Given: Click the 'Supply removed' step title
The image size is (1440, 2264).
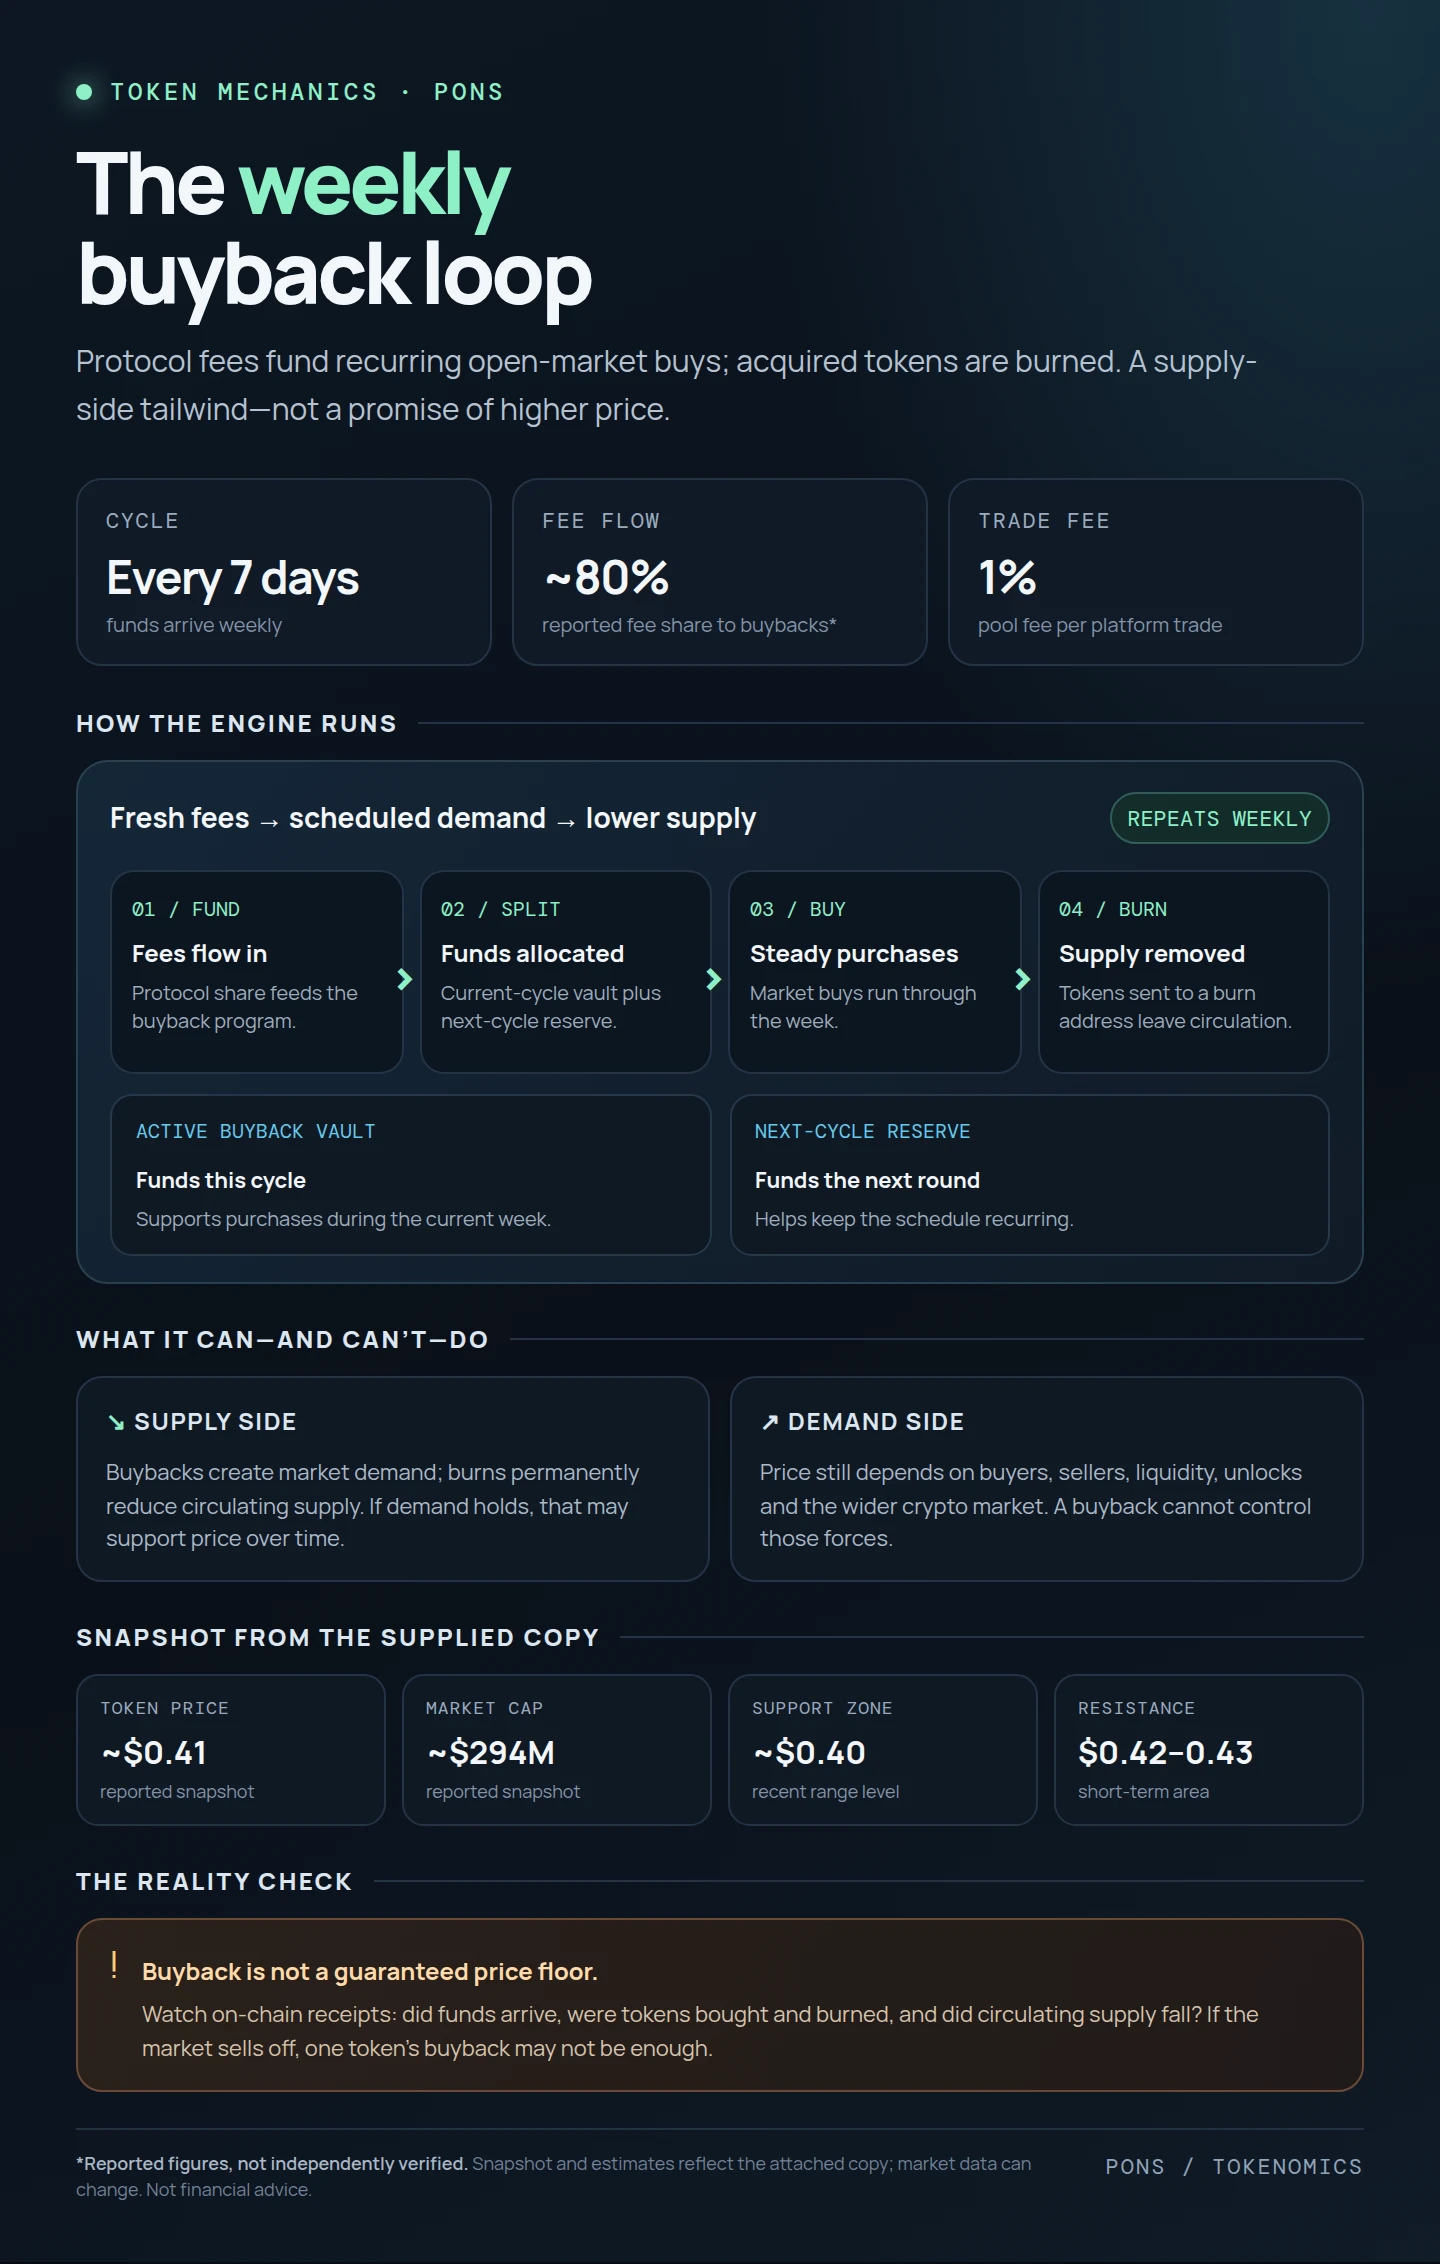Looking at the screenshot, I should coord(1152,954).
